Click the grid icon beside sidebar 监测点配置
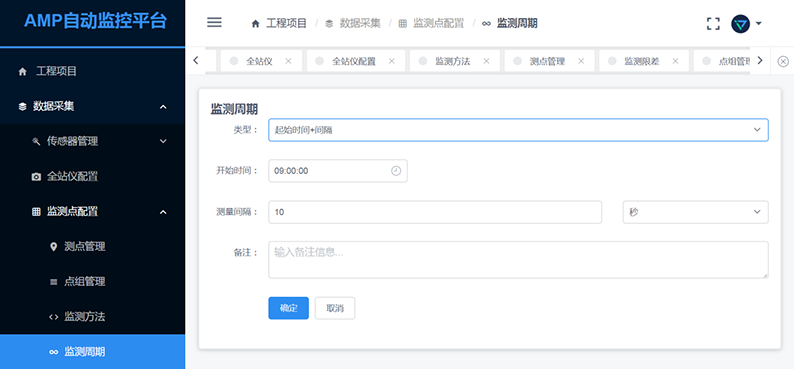The height and width of the screenshot is (369, 794). pos(36,212)
